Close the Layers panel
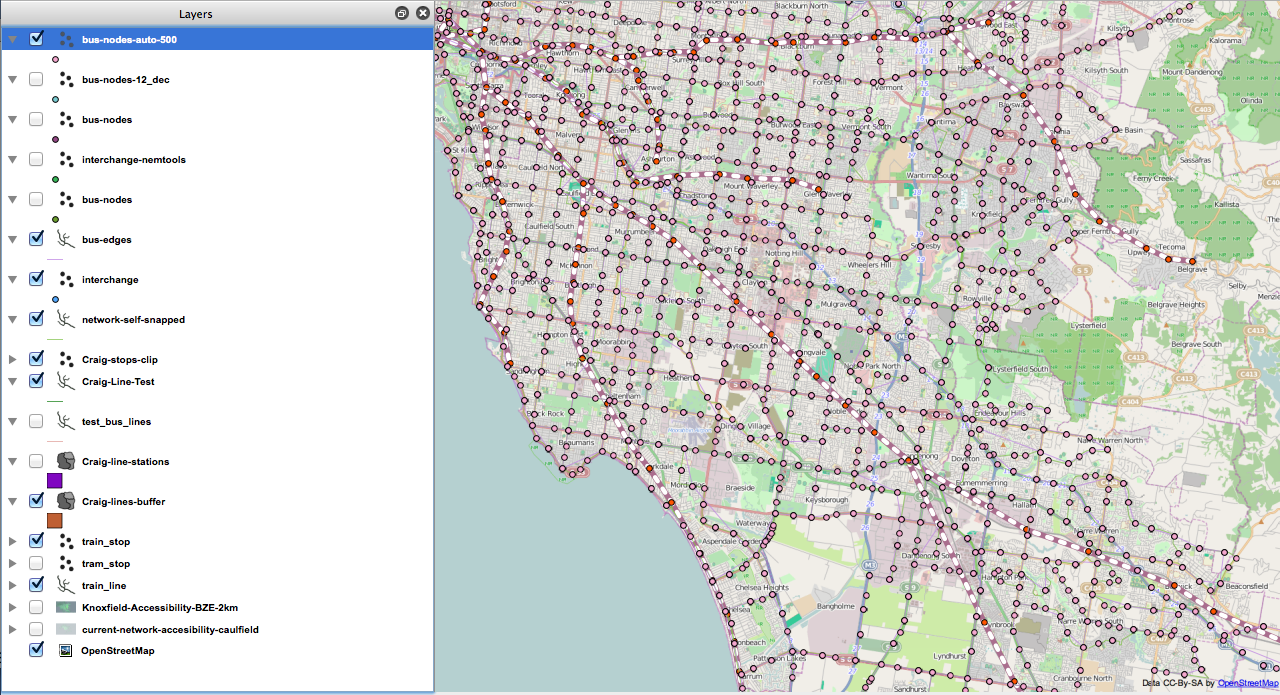Screen dimensions: 1280x695 pos(423,14)
